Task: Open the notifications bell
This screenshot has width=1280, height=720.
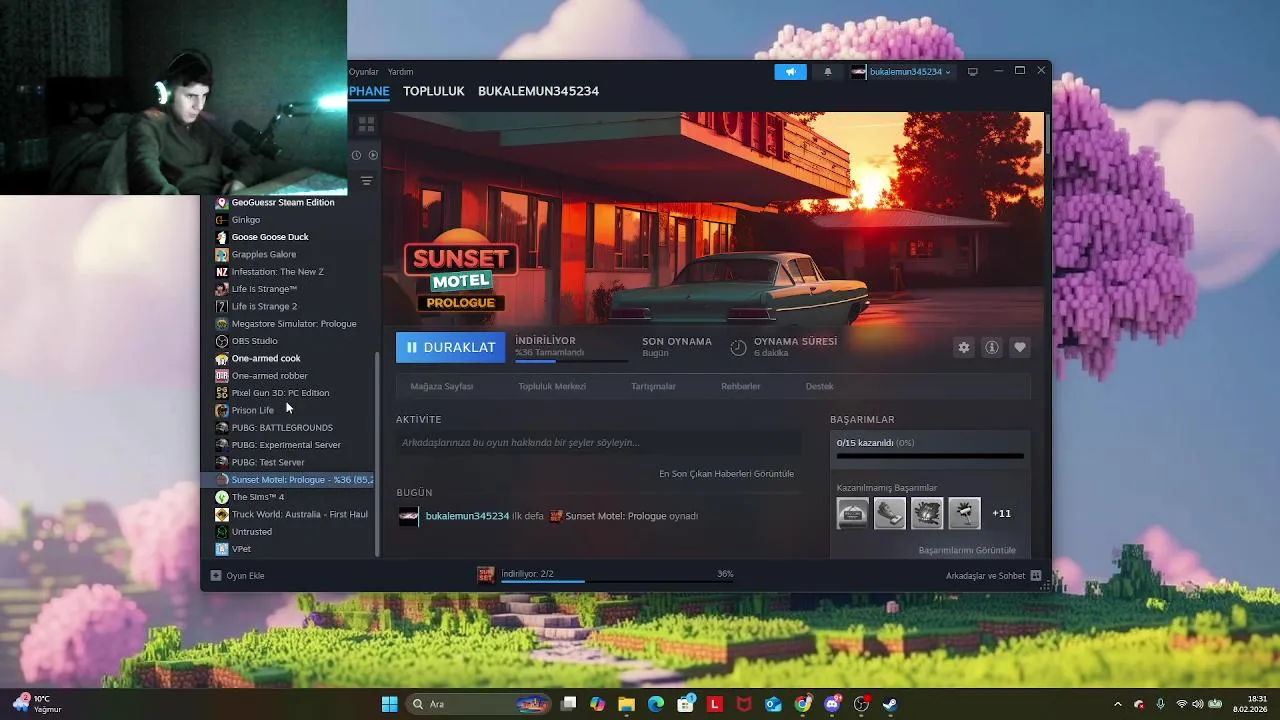Action: click(x=827, y=72)
